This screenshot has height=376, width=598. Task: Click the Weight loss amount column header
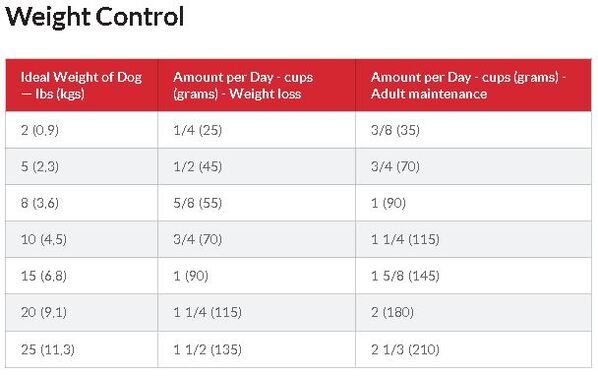point(257,85)
